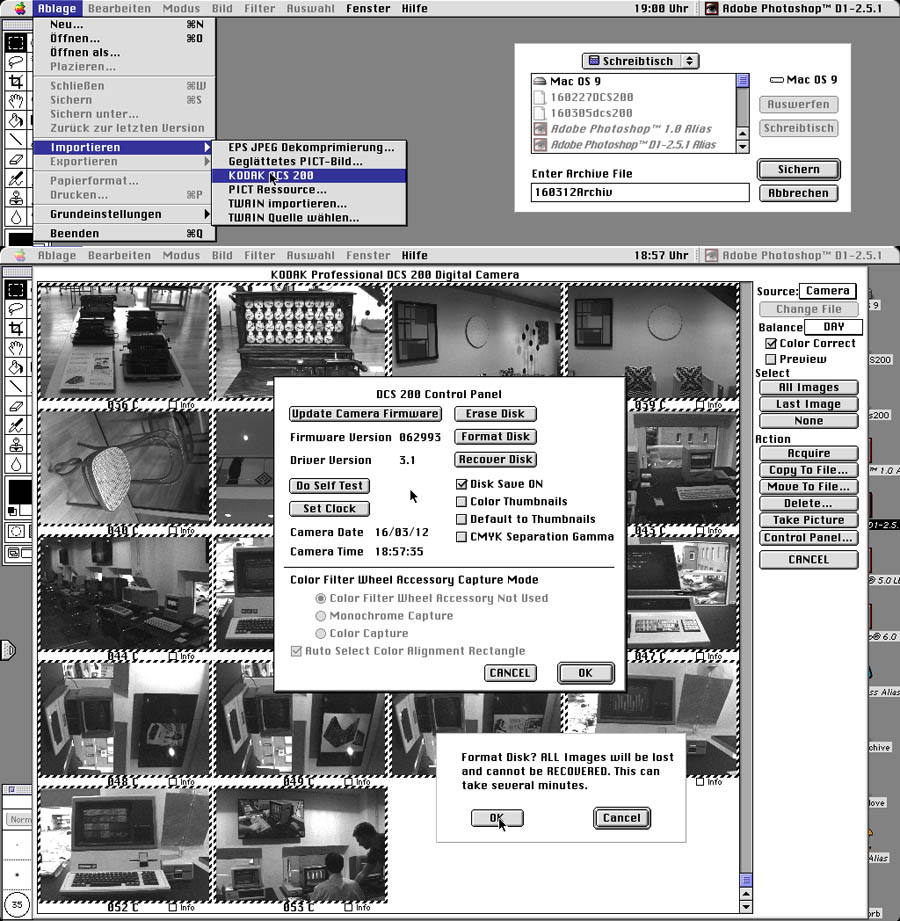Image resolution: width=900 pixels, height=921 pixels.
Task: Click the file list's down scroll arrow
Action: pos(743,146)
